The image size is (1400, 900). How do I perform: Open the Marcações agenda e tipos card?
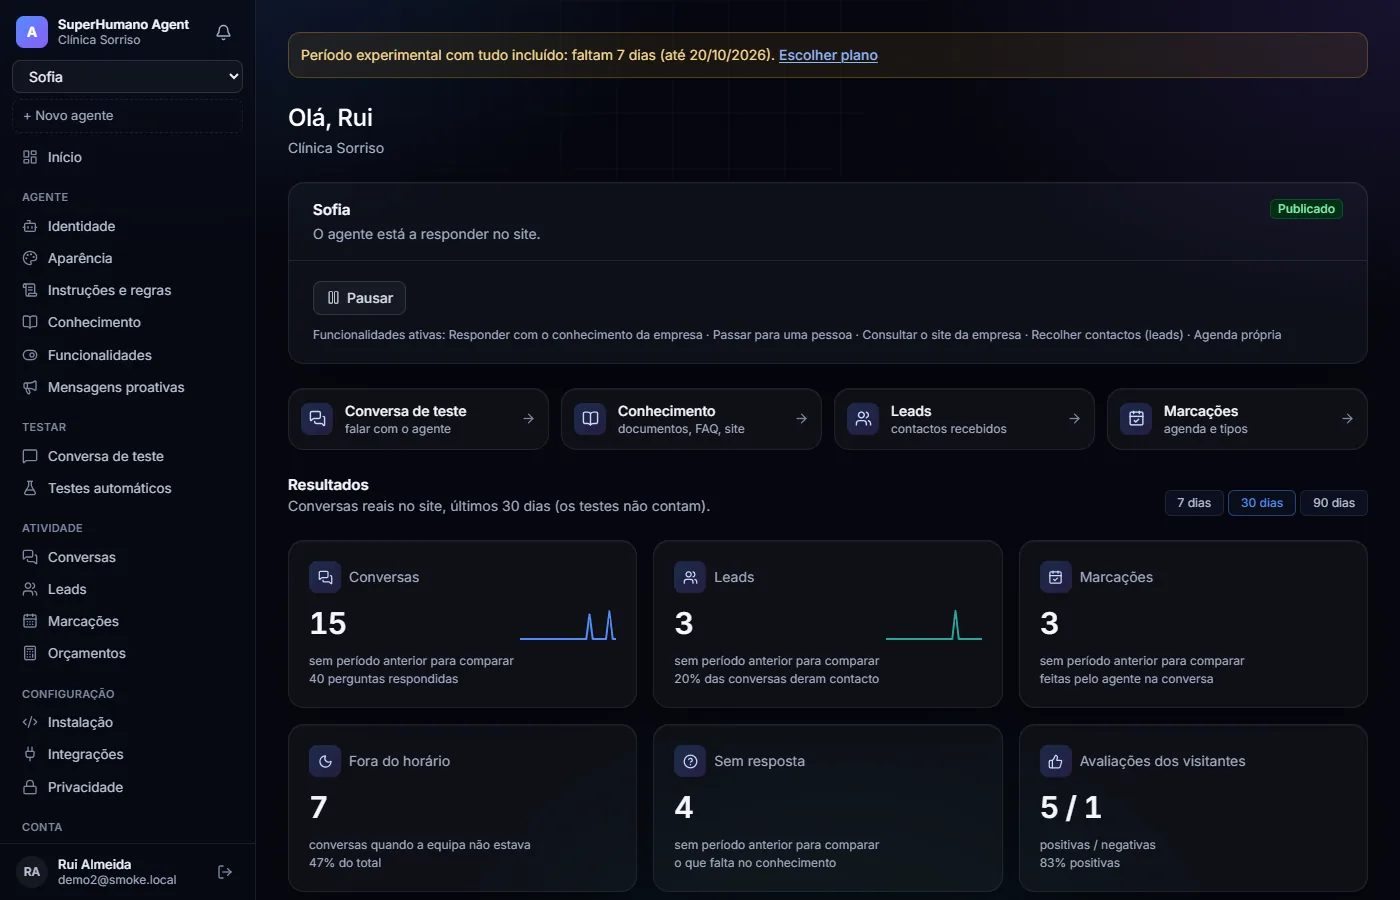[1237, 419]
